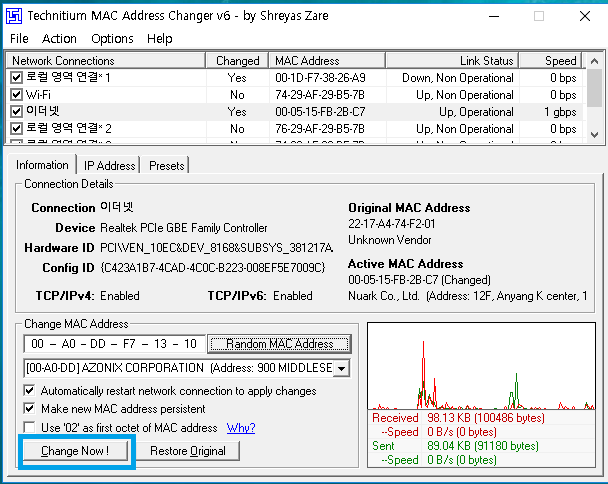Switch to the IP Address tab
Image resolution: width=608 pixels, height=484 pixels.
[109, 166]
